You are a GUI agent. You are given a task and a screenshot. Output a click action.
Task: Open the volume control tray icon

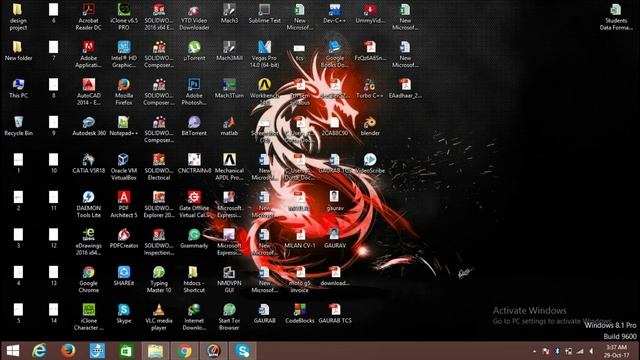(x=591, y=351)
